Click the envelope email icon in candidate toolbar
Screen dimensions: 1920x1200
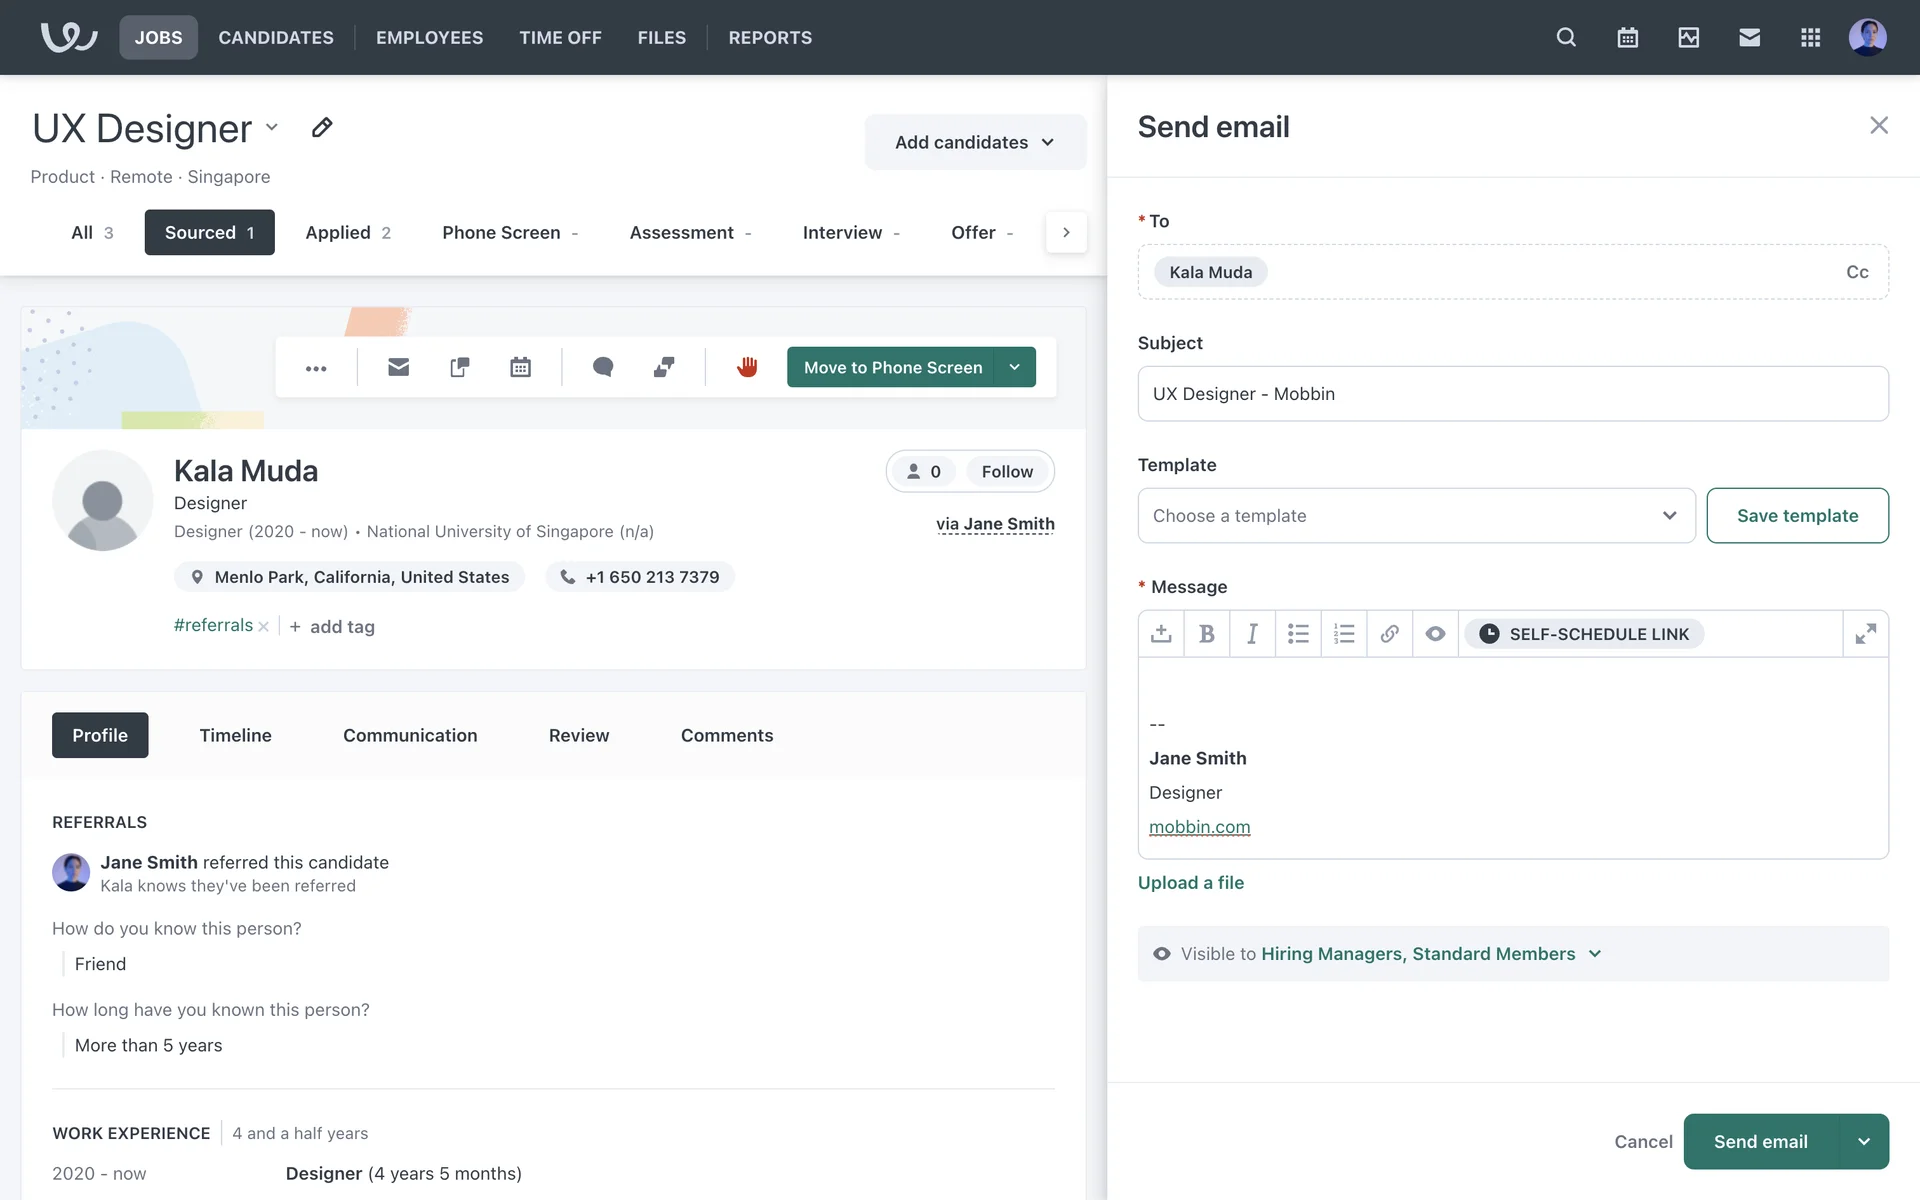tap(398, 367)
